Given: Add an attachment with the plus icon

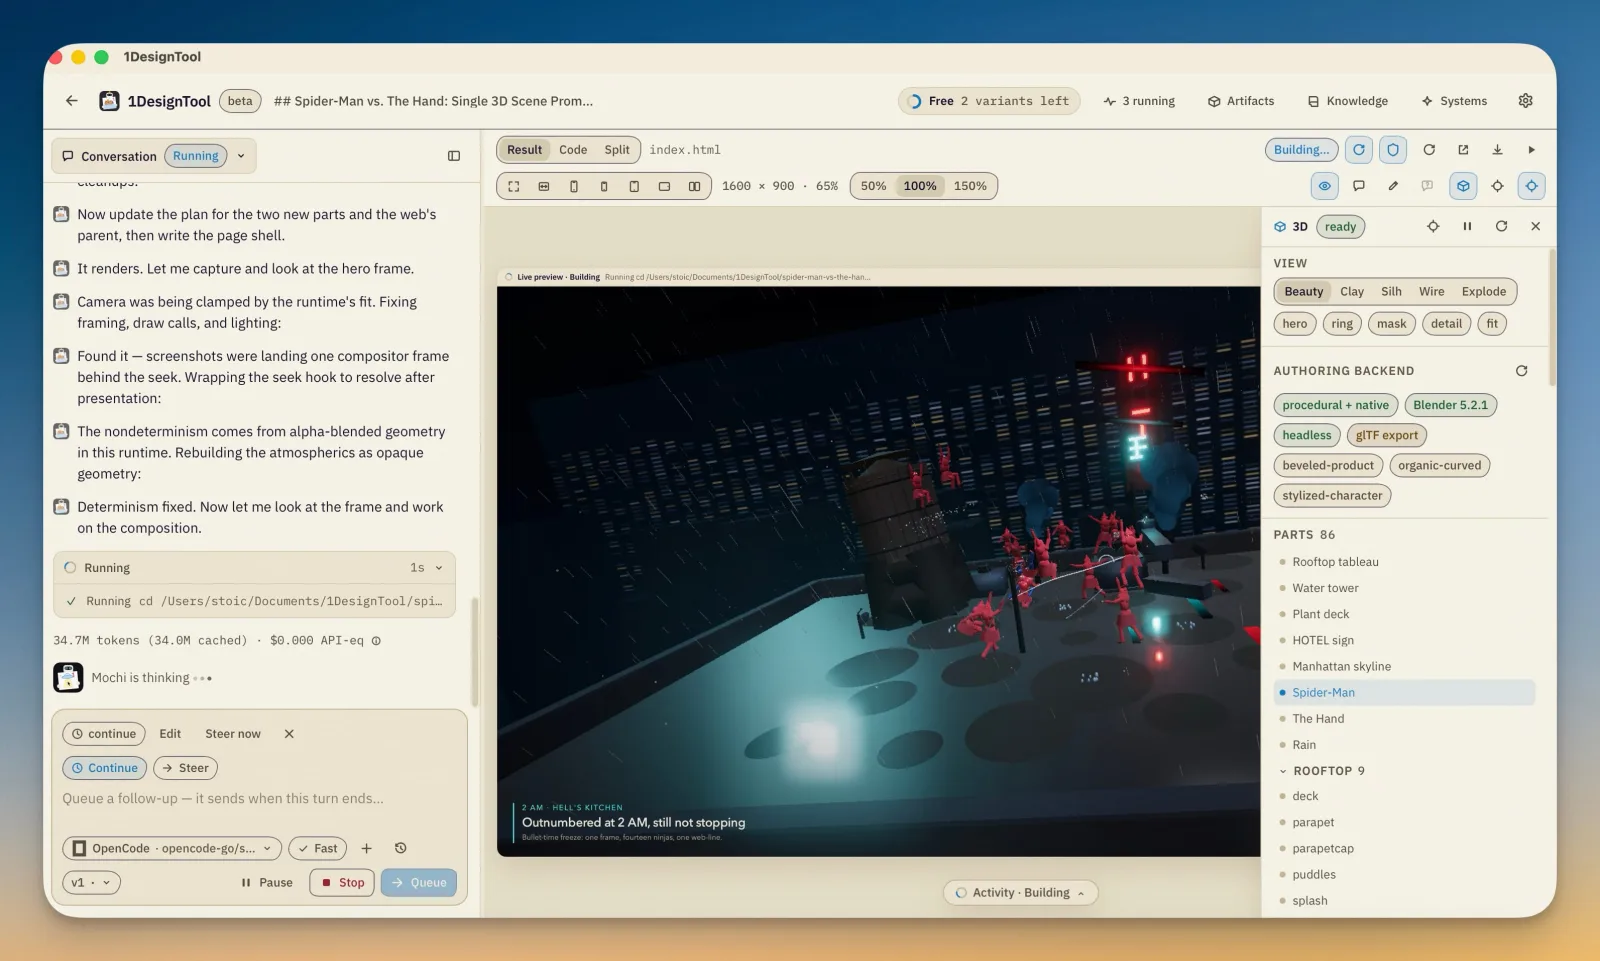Looking at the screenshot, I should point(367,849).
